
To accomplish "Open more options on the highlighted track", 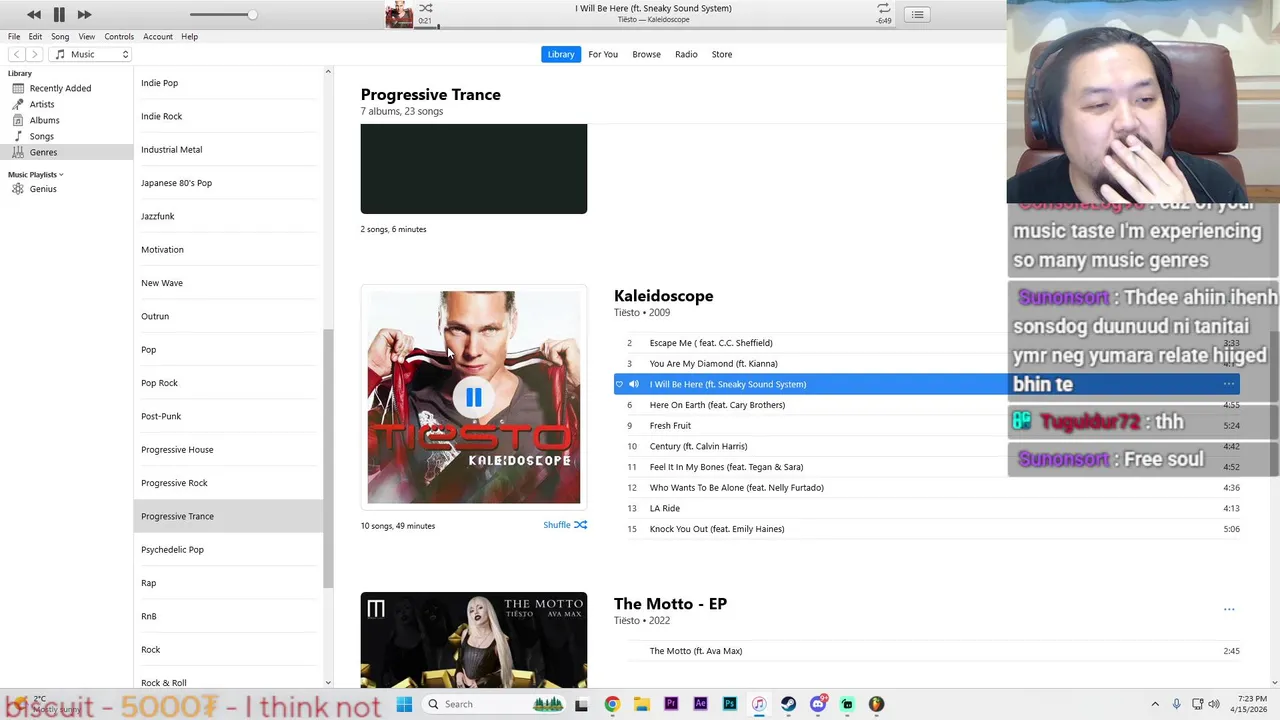I will coord(1229,384).
